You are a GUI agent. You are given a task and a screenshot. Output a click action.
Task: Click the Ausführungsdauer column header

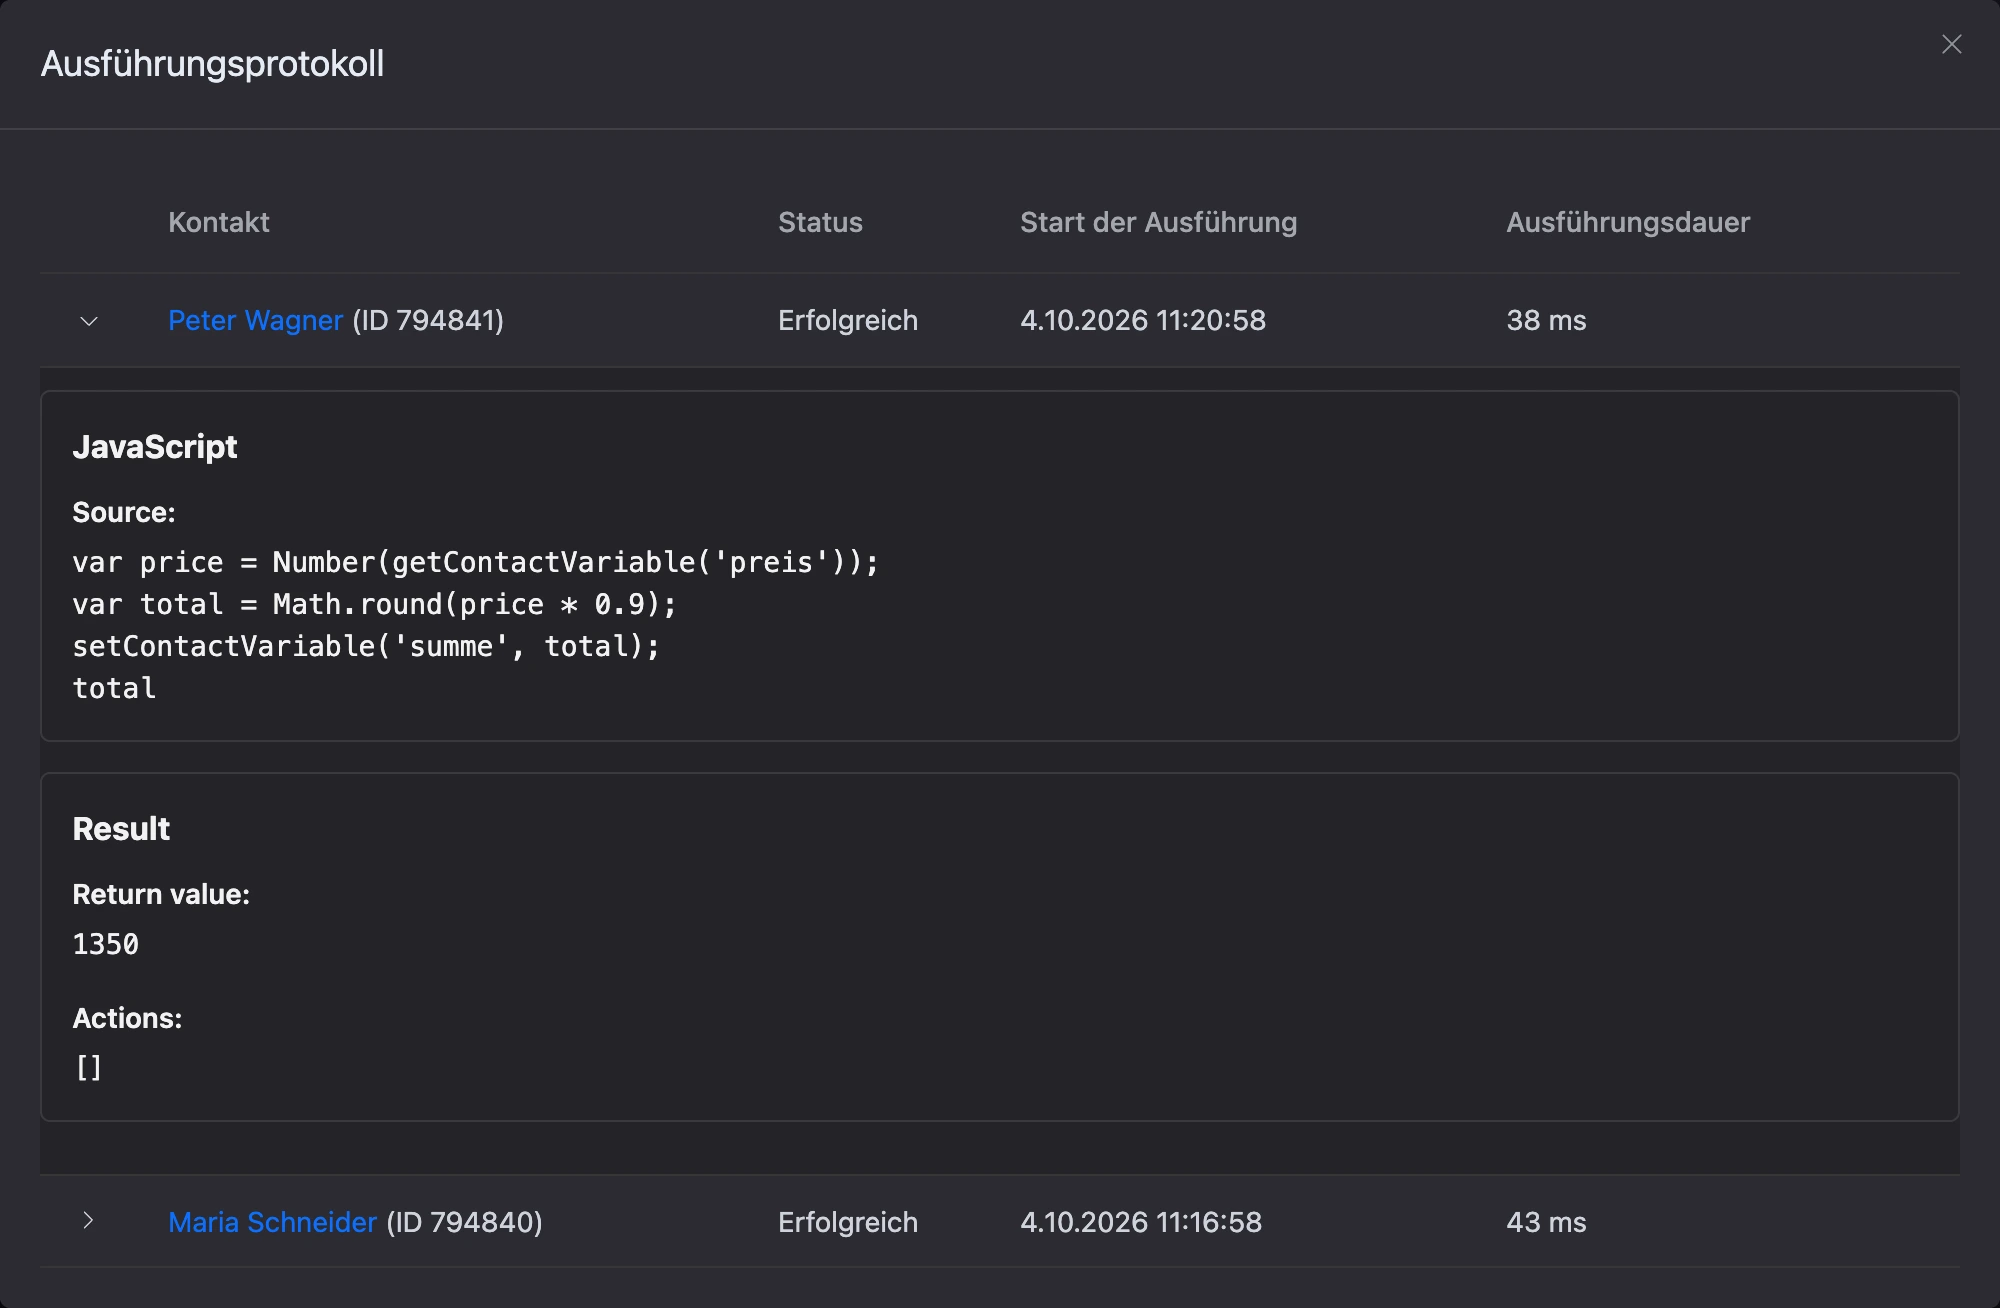1628,222
